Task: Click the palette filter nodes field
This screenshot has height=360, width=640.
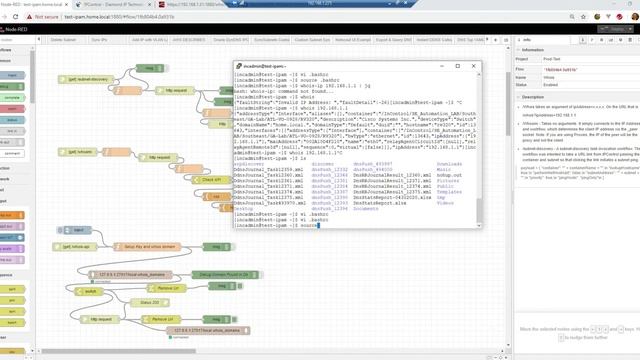Action: 18,40
